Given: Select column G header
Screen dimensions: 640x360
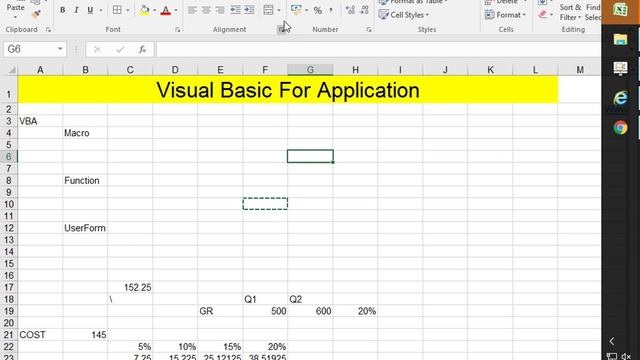Looking at the screenshot, I should (x=310, y=70).
